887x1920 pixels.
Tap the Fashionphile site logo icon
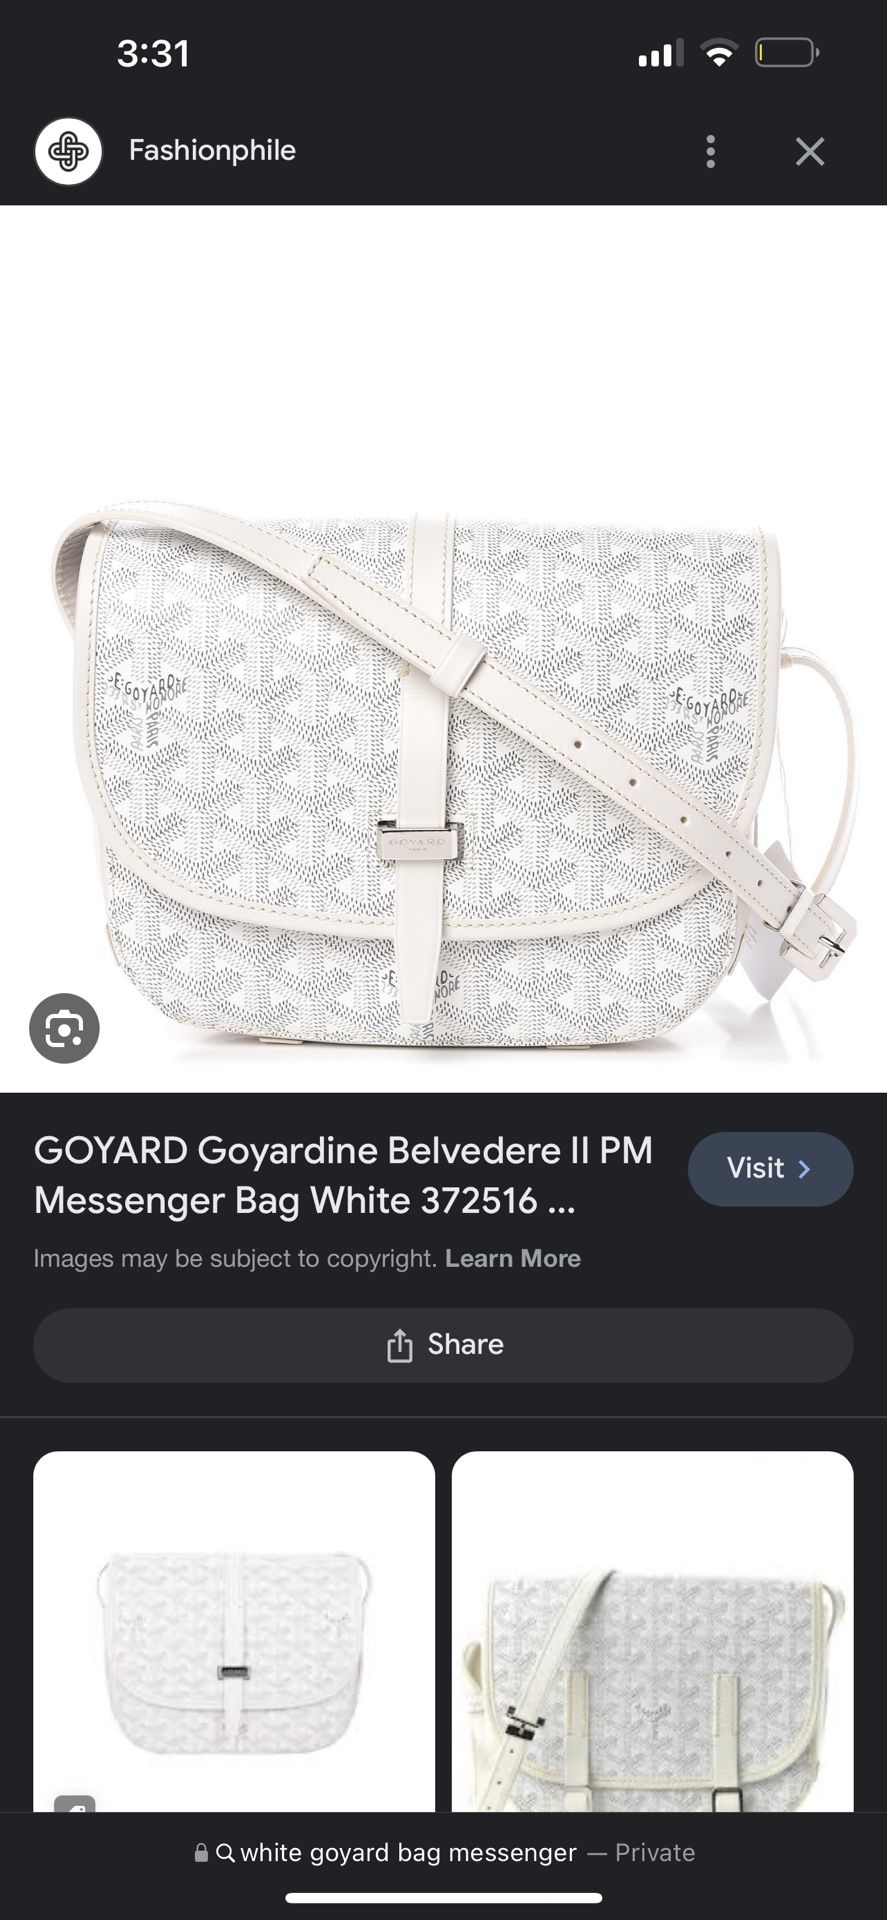(x=68, y=151)
